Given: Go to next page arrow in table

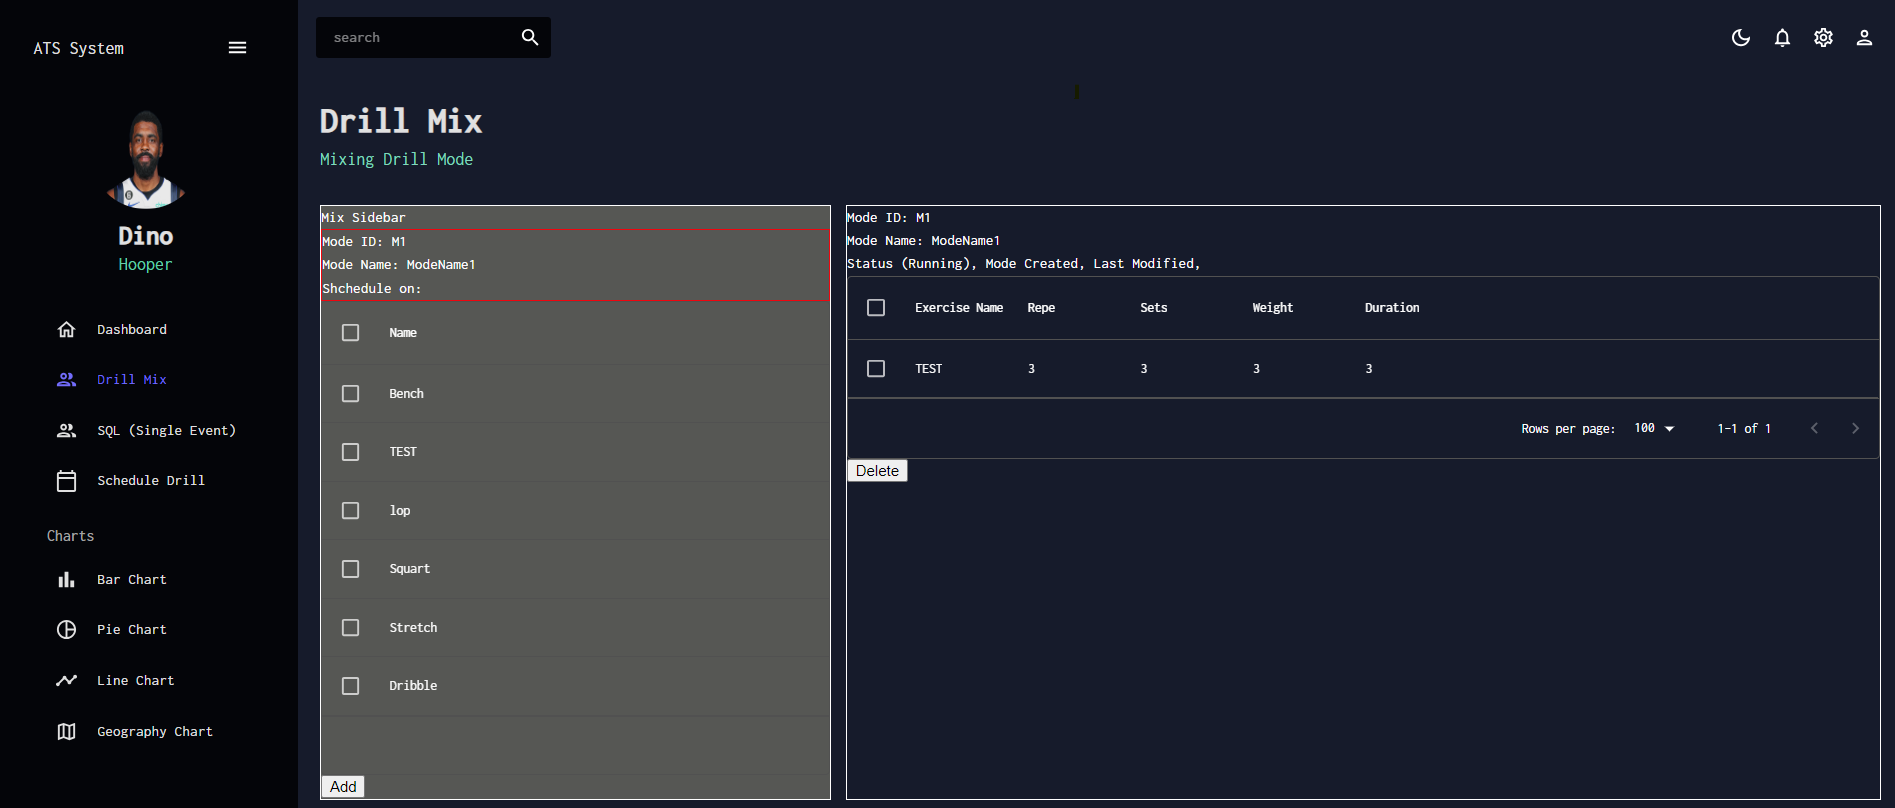Looking at the screenshot, I should pos(1855,428).
